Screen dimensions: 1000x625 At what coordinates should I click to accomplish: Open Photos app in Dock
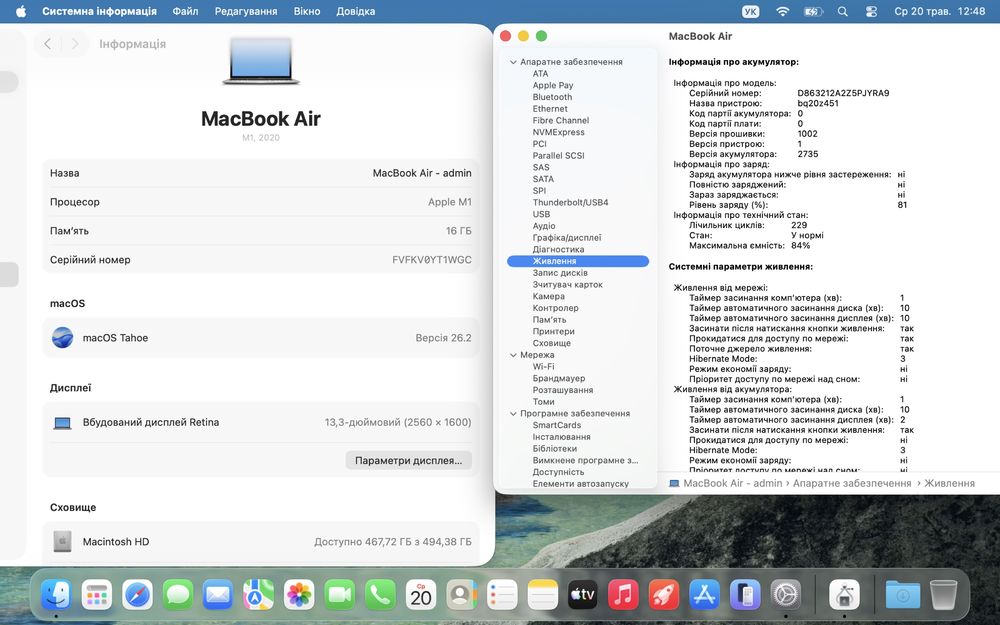(x=299, y=595)
